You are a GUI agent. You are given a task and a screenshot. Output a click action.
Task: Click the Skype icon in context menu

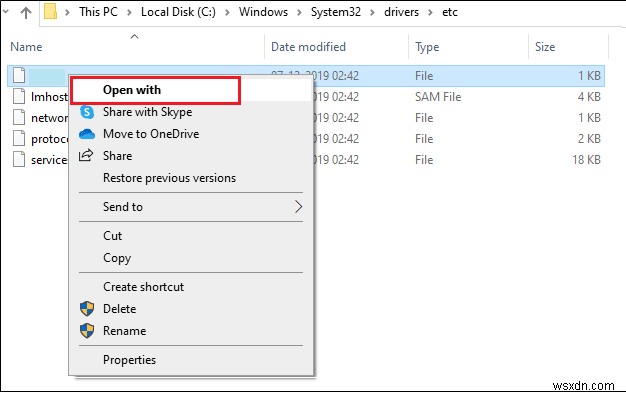click(87, 112)
